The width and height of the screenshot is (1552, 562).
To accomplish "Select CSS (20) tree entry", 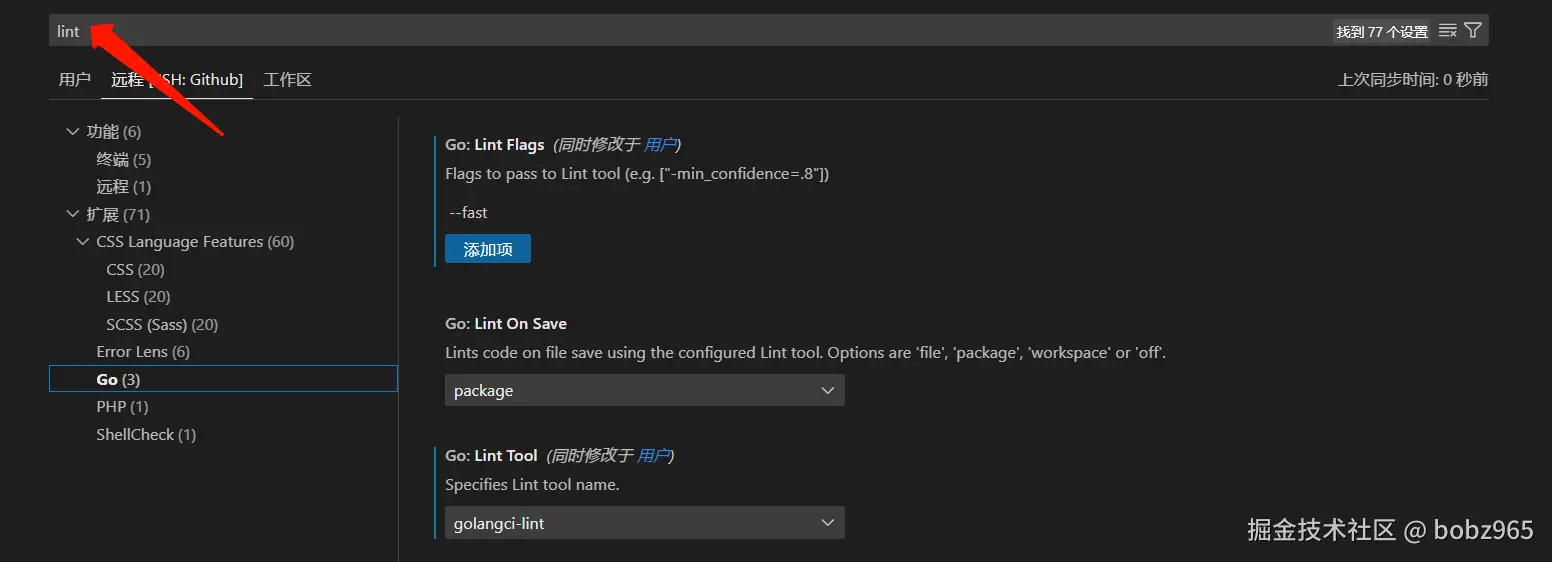I will point(135,269).
